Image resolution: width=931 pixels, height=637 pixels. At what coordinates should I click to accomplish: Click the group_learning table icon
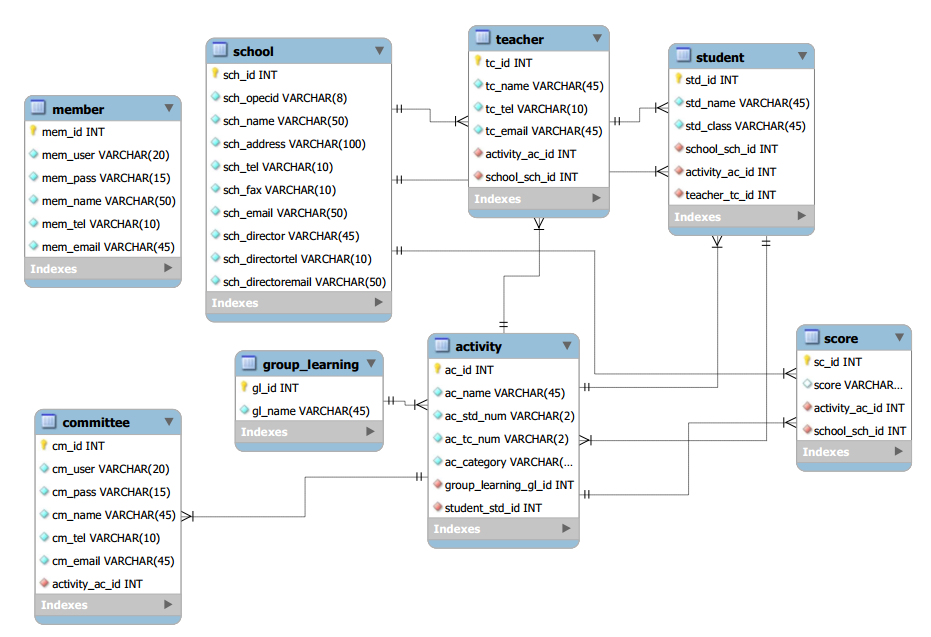click(x=249, y=362)
